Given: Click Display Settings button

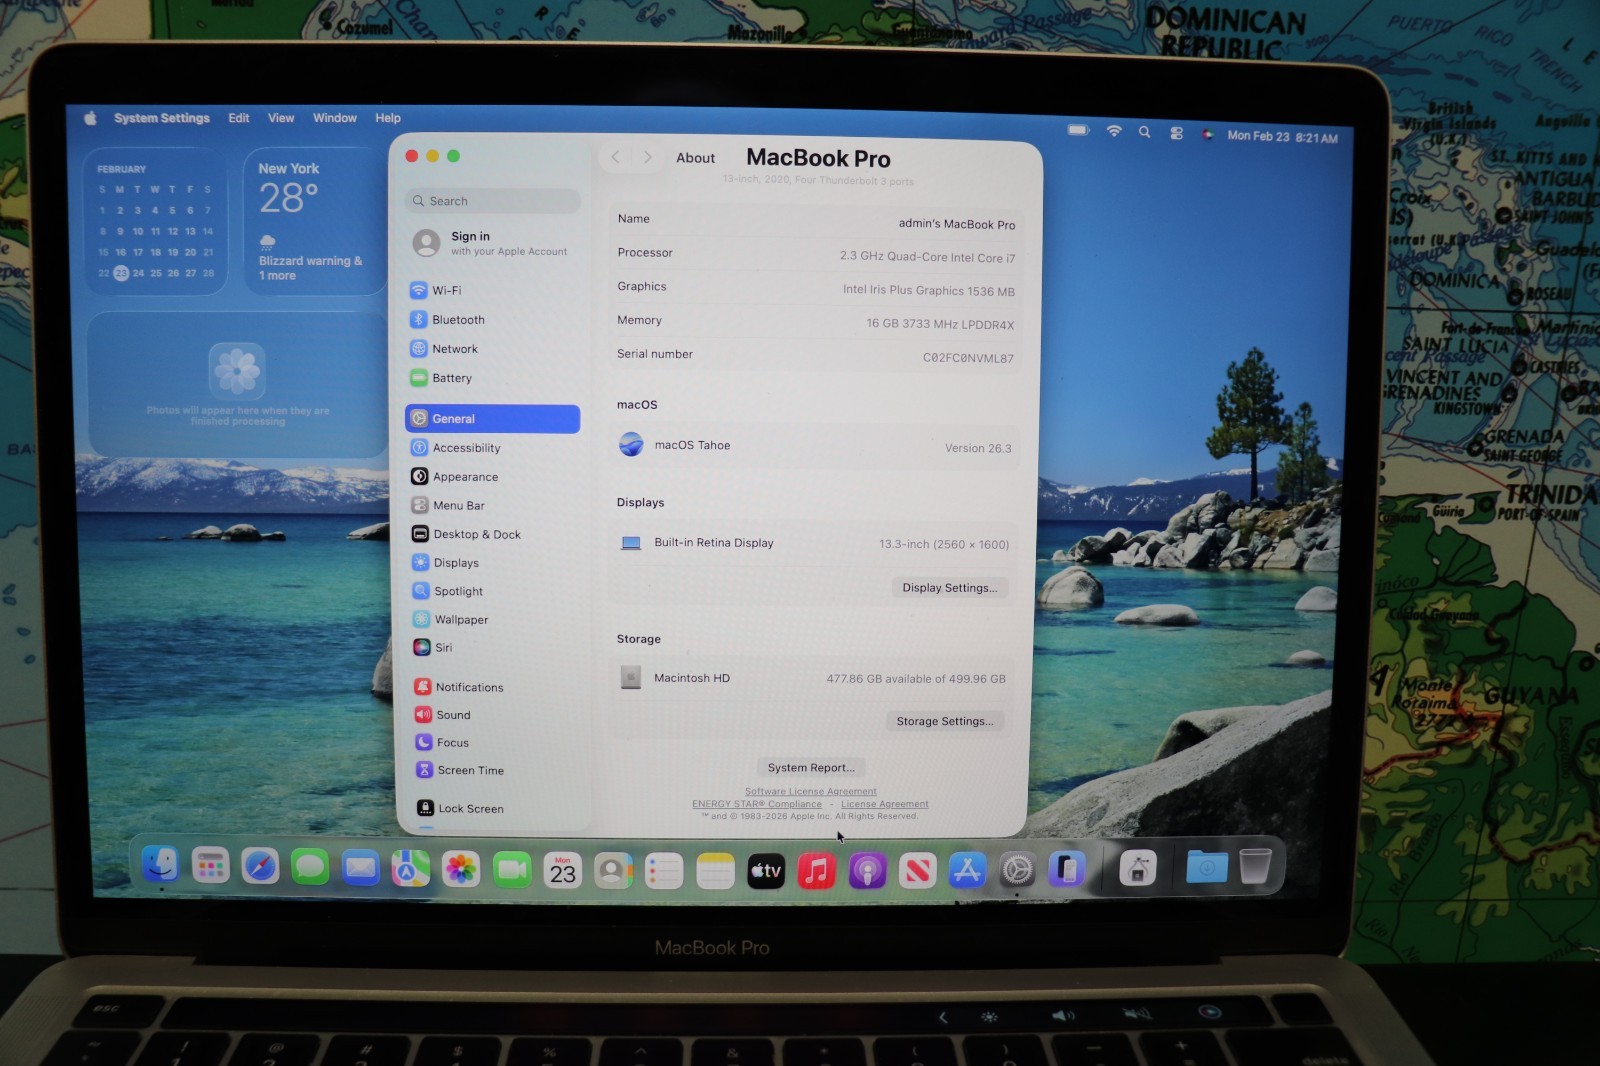Looking at the screenshot, I should click(950, 588).
